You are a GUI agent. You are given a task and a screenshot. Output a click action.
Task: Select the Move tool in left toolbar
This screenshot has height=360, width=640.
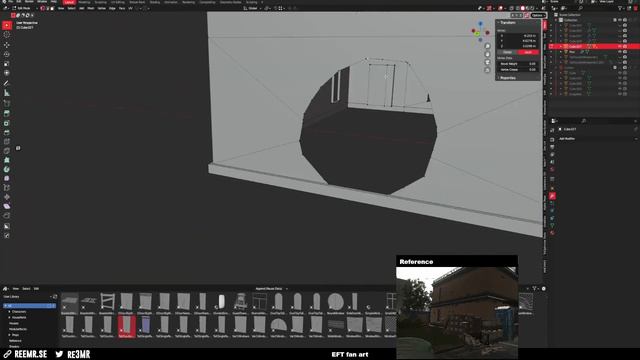7,45
